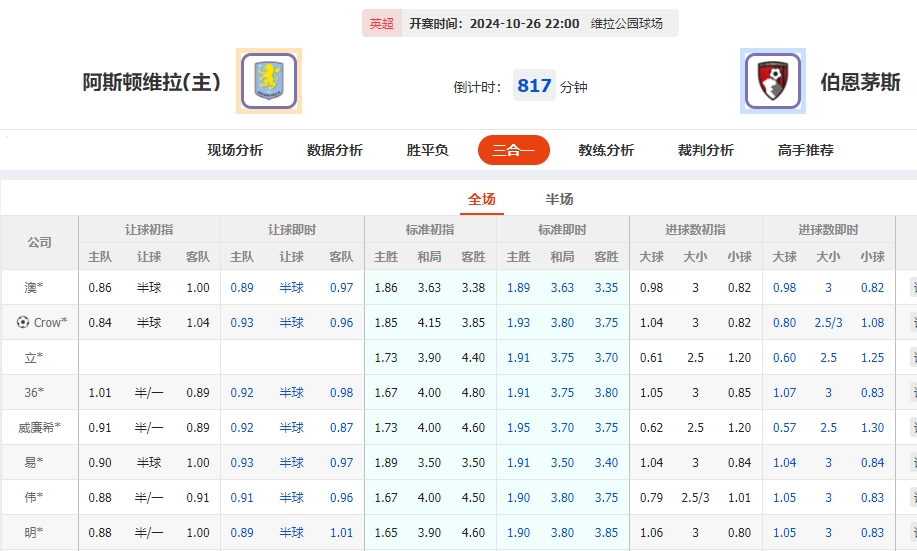Click 明* instant handicap away odds 1.01
917x551 pixels.
pos(341,533)
